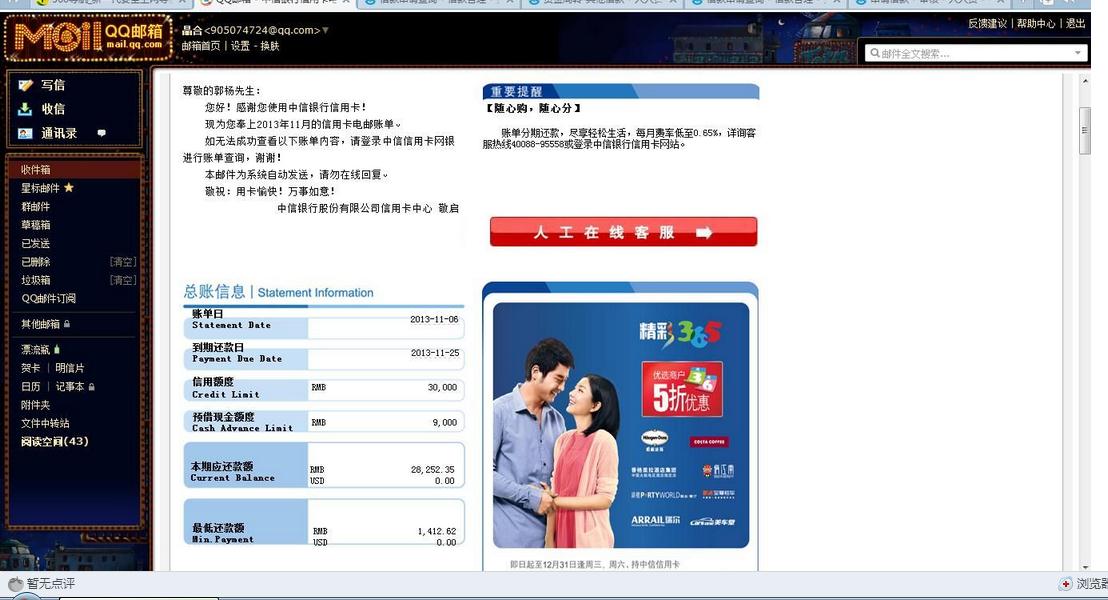Expand the search box dropdown arrow

click(1078, 53)
